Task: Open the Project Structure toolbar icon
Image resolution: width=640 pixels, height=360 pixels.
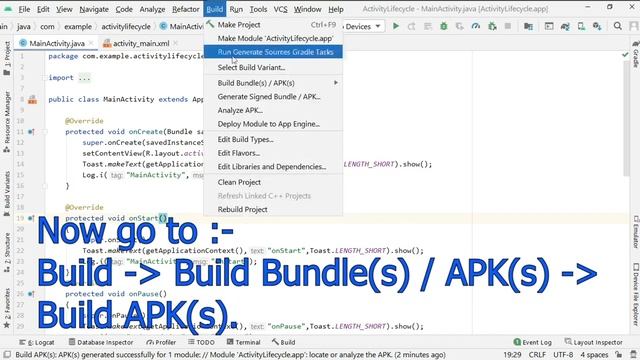Action: [x=528, y=26]
